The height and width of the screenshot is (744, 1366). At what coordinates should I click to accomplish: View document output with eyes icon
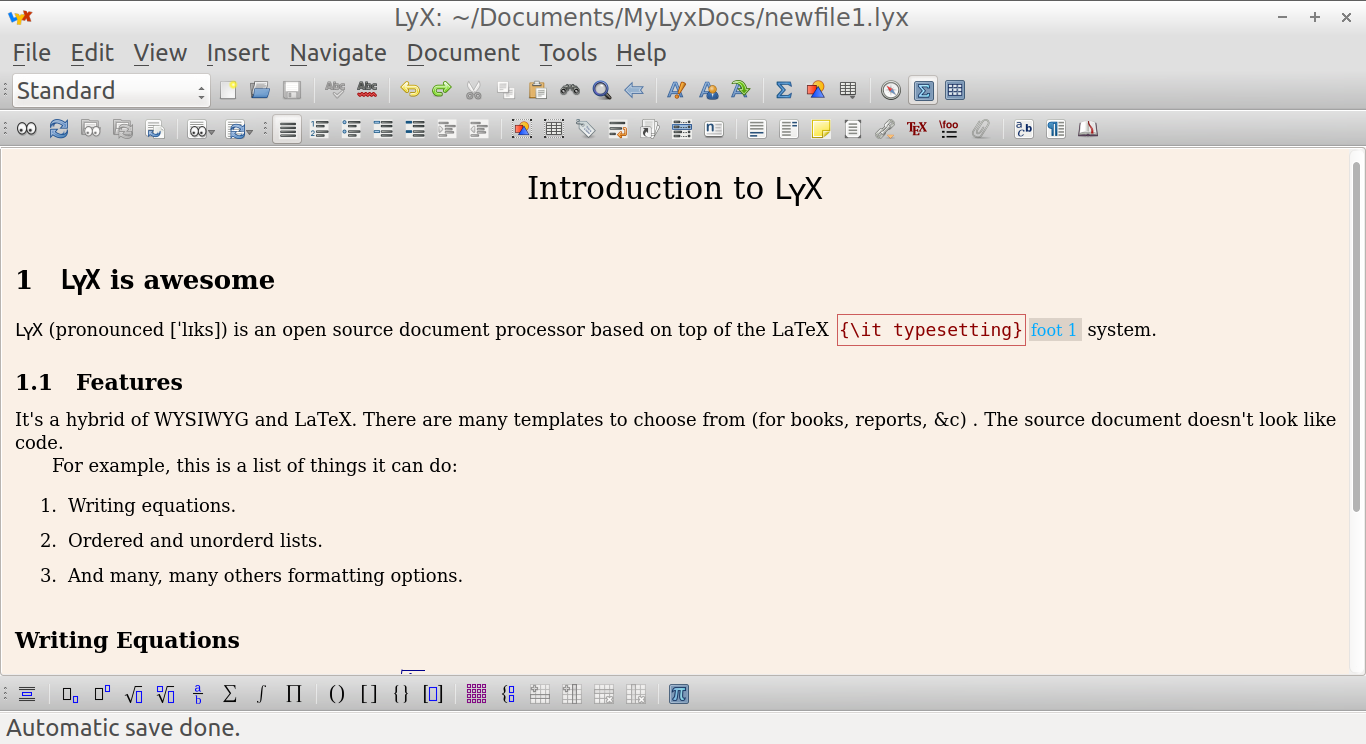27,129
